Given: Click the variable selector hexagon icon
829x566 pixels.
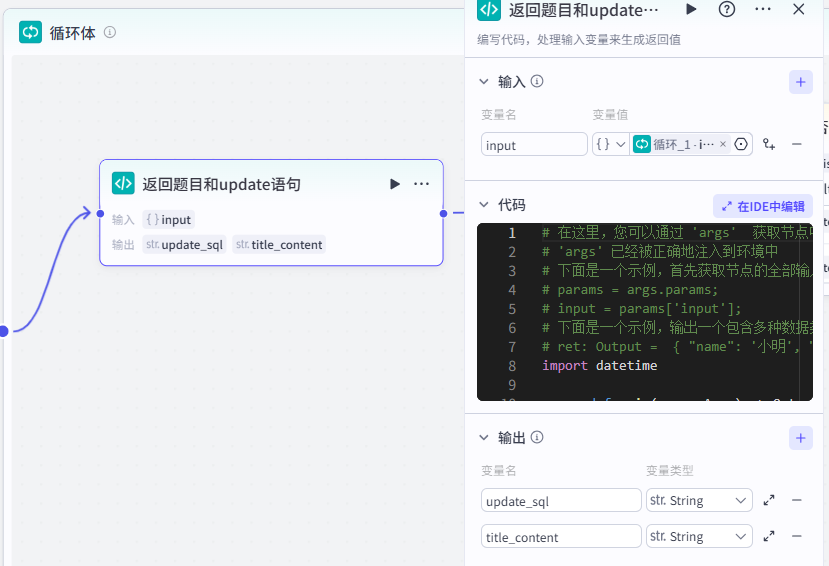Looking at the screenshot, I should tap(741, 144).
